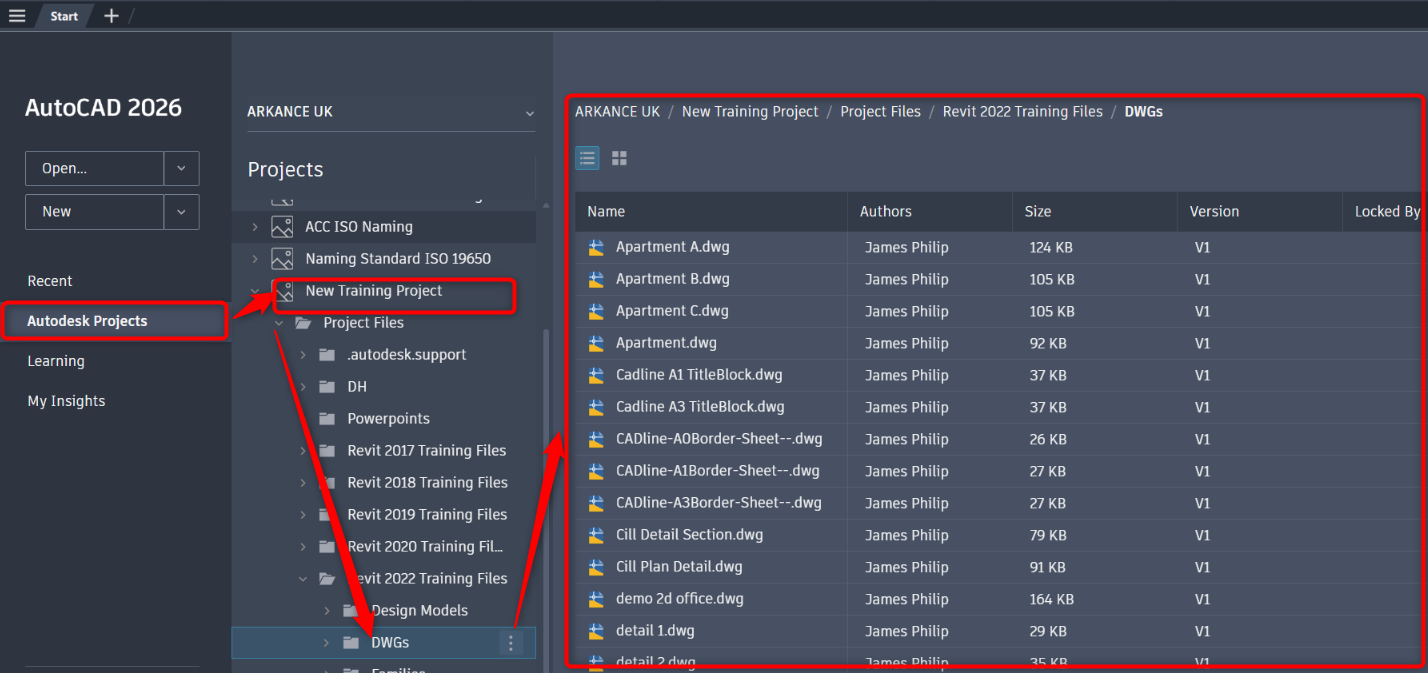Click the New button

click(94, 212)
